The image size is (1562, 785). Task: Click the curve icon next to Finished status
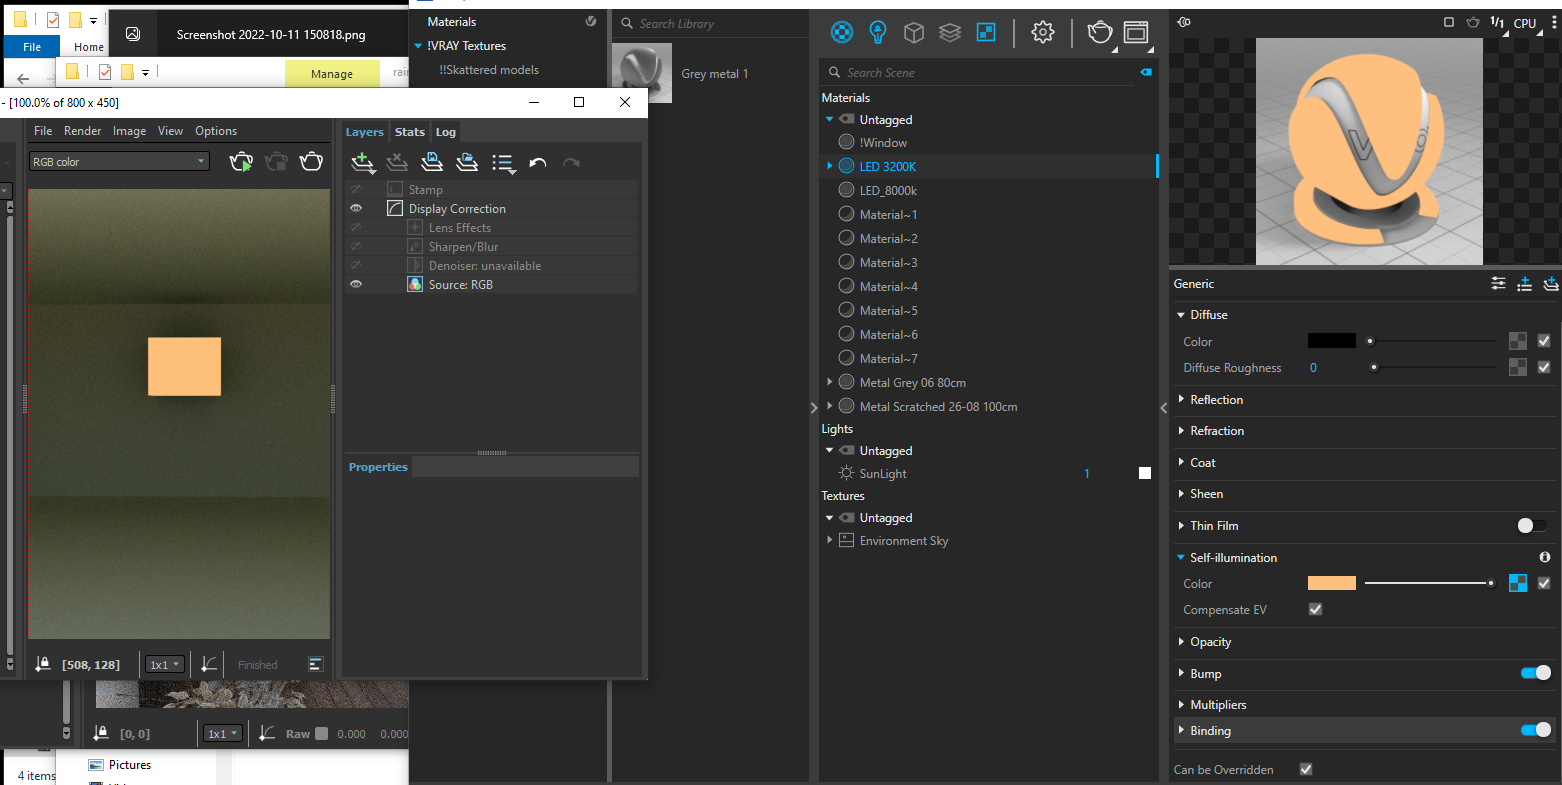point(209,664)
